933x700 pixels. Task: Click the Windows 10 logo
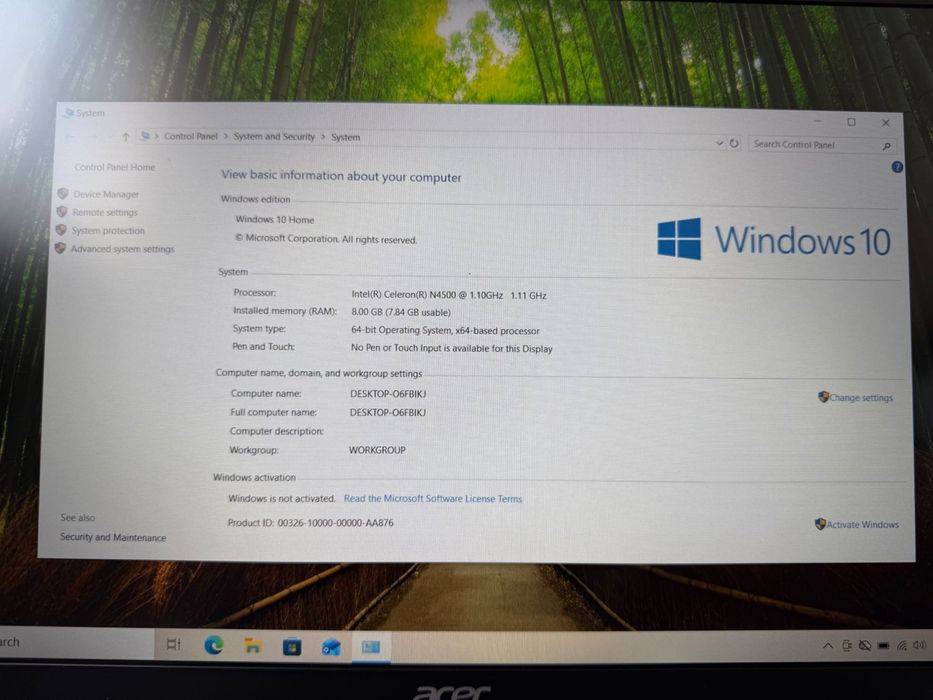tap(774, 239)
